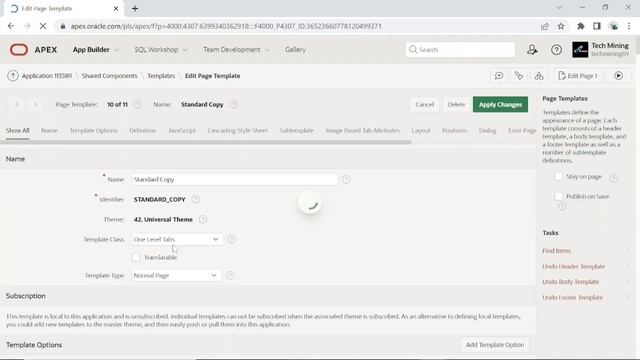This screenshot has height=360, width=640.
Task: Click the browser bookmark star icon
Action: pos(561,26)
